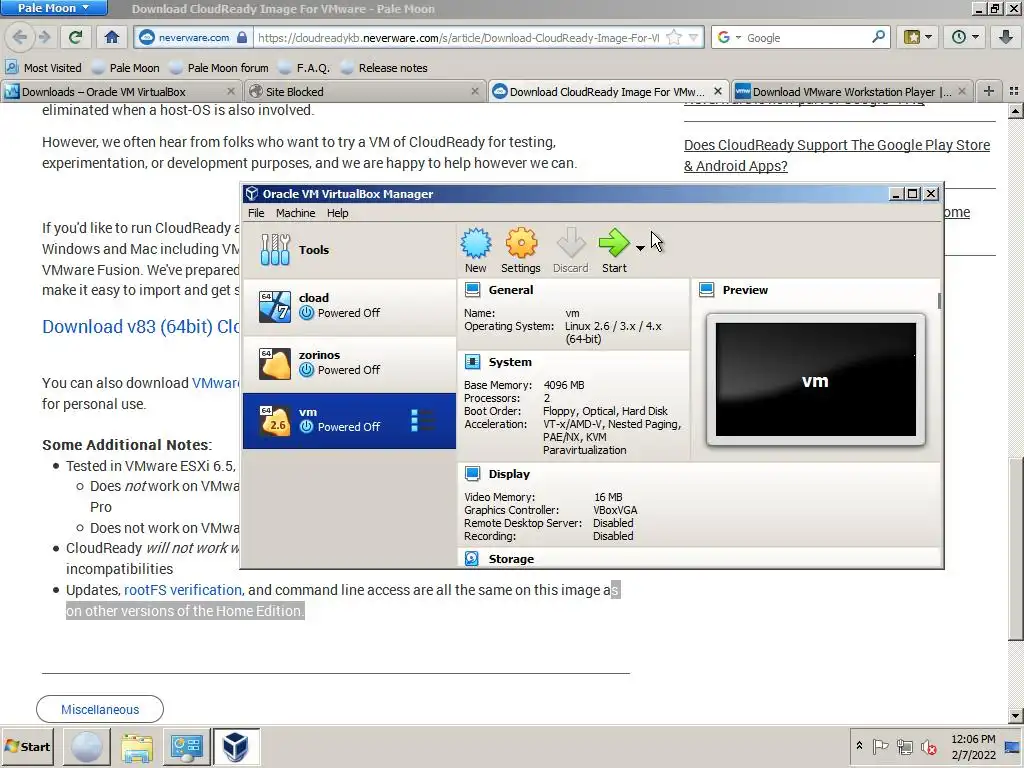Open the Action Center flag icon
Viewport: 1024px width, 768px height.
pos(880,746)
